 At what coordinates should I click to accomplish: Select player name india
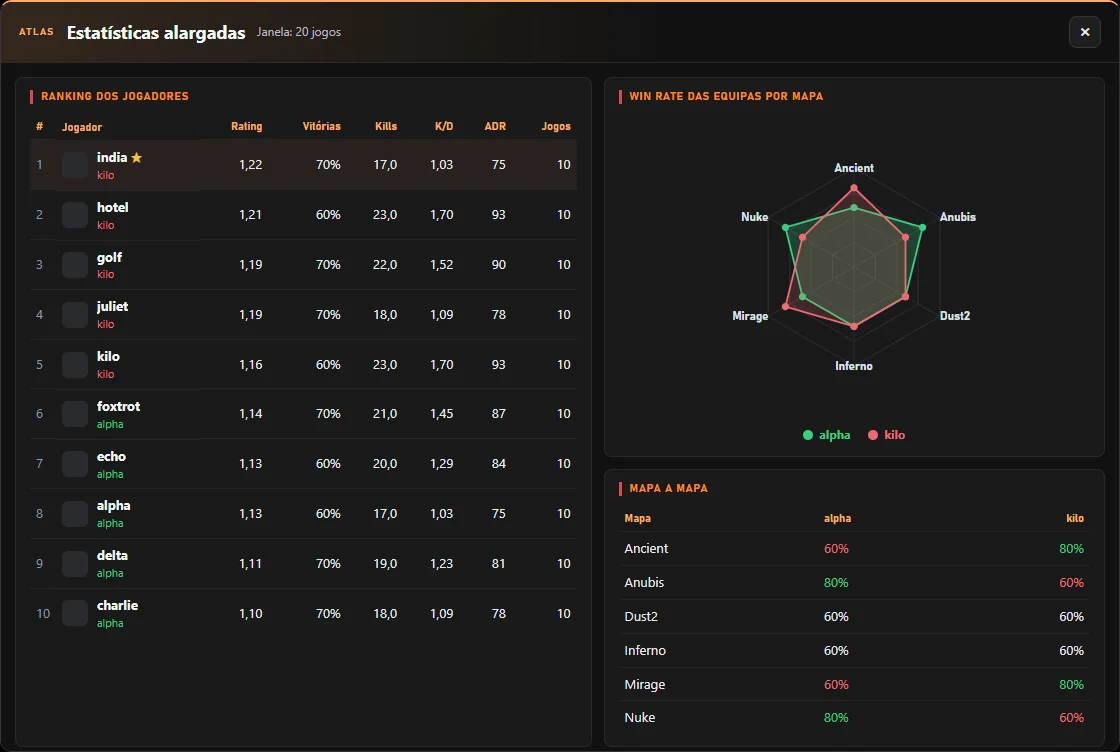pyautogui.click(x=112, y=157)
